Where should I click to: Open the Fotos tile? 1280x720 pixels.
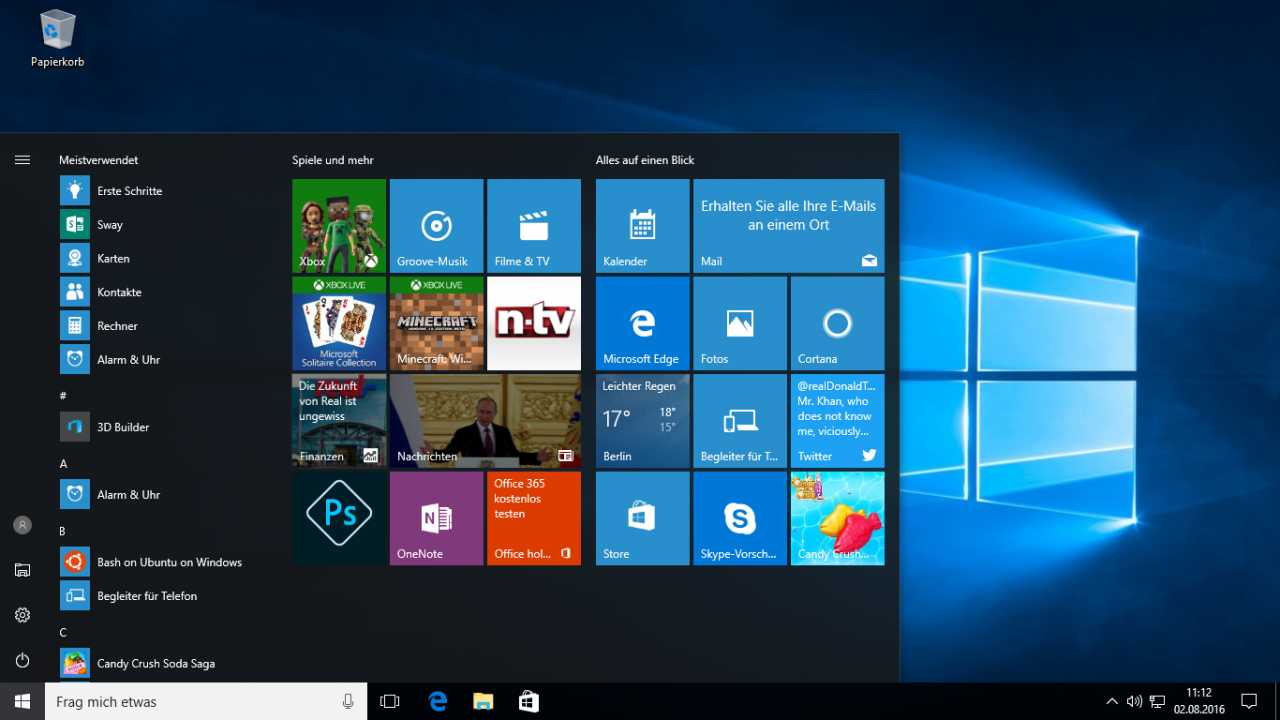740,324
